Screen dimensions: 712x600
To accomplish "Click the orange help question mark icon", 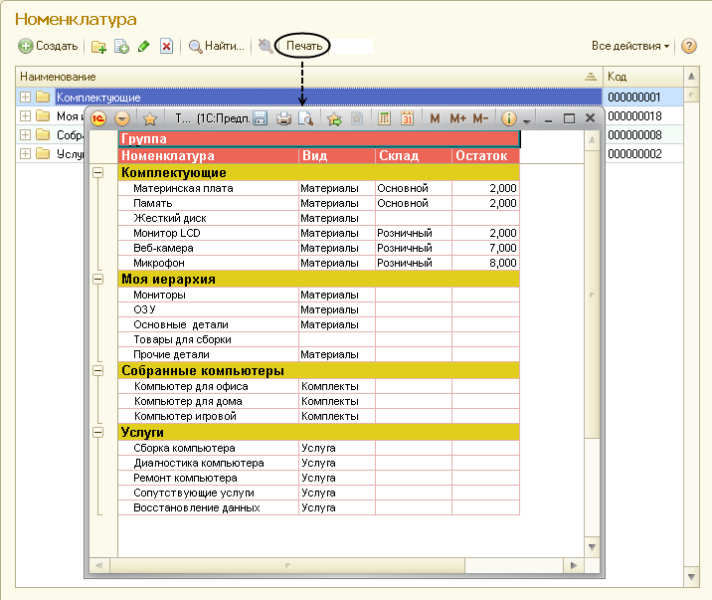I will coord(689,46).
